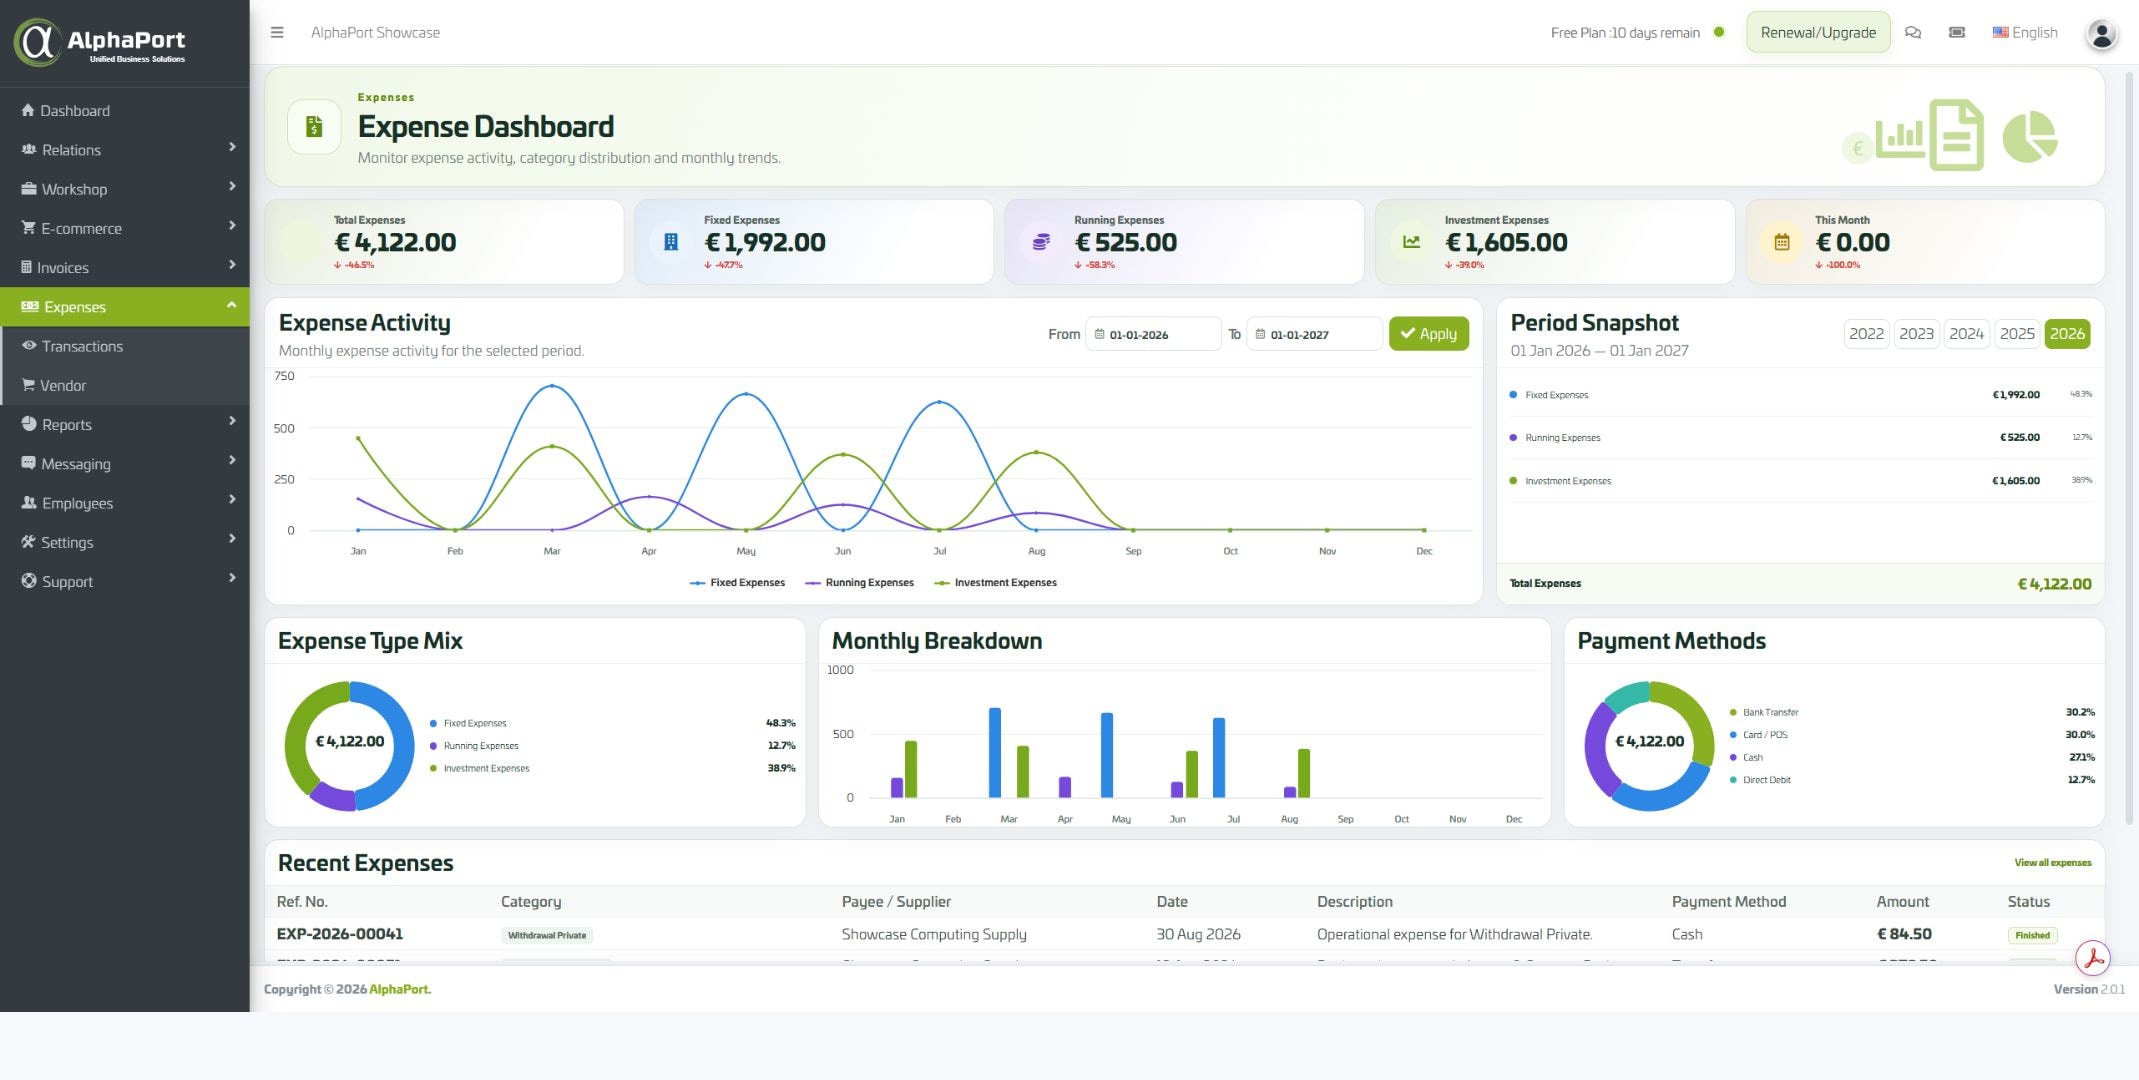Click the AlphaPort logo
The image size is (2139, 1080).
click(x=101, y=43)
